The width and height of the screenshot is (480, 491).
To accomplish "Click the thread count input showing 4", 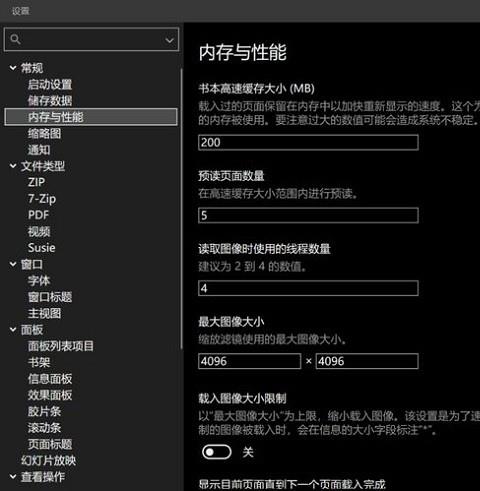I will click(x=308, y=288).
